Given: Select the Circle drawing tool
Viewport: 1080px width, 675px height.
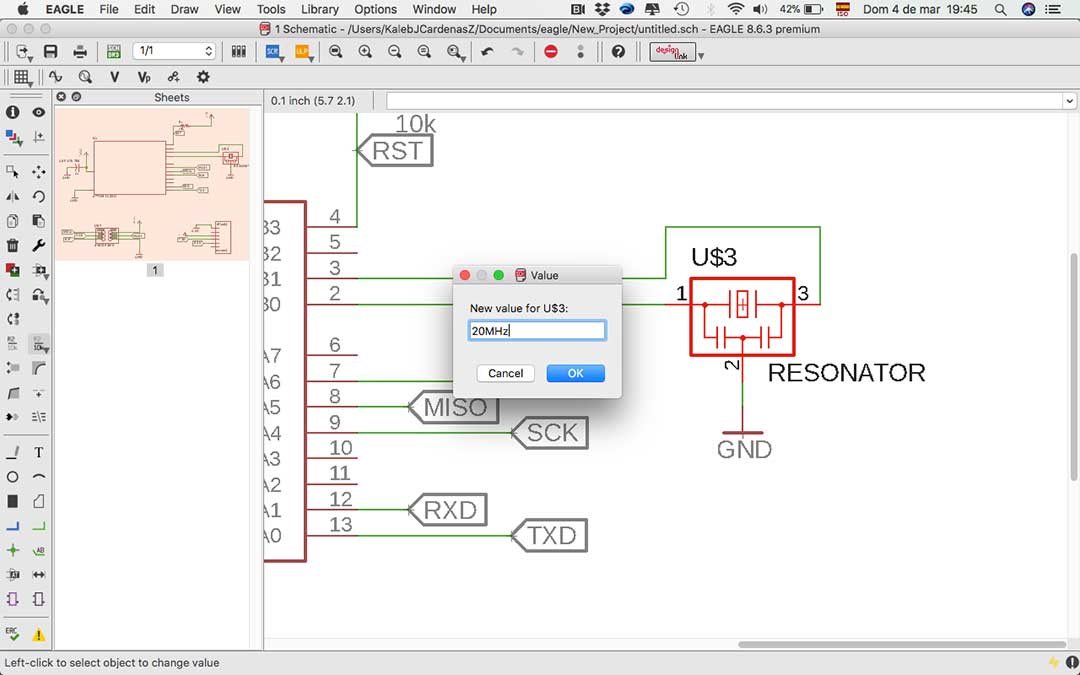Looking at the screenshot, I should click(12, 477).
